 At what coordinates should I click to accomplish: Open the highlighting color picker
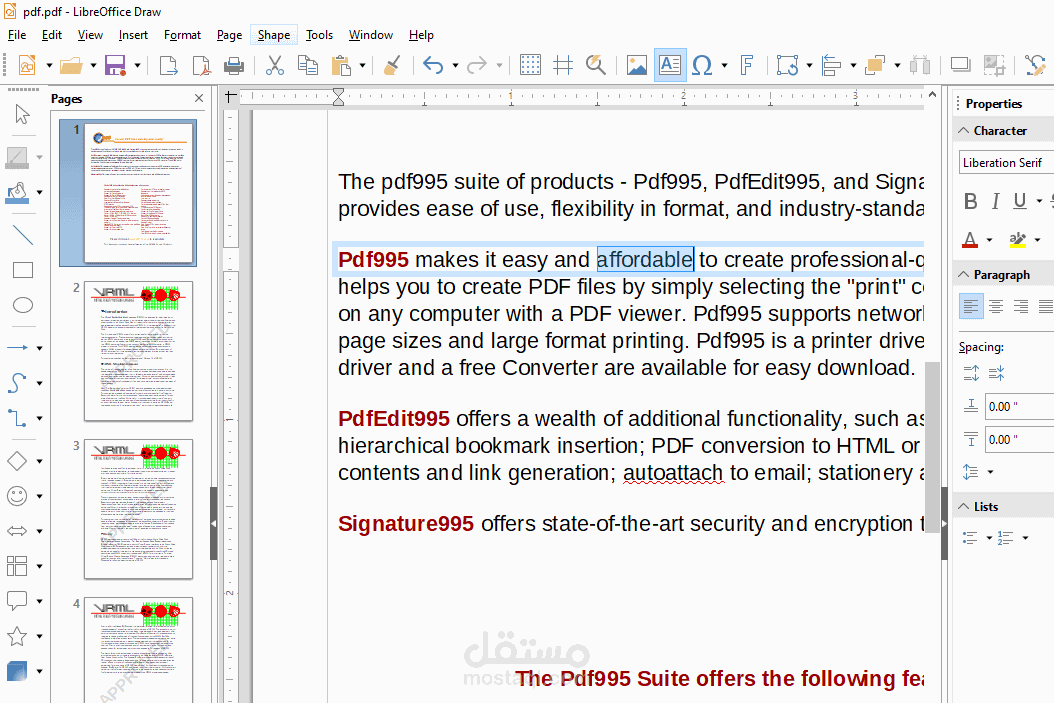click(x=1036, y=239)
